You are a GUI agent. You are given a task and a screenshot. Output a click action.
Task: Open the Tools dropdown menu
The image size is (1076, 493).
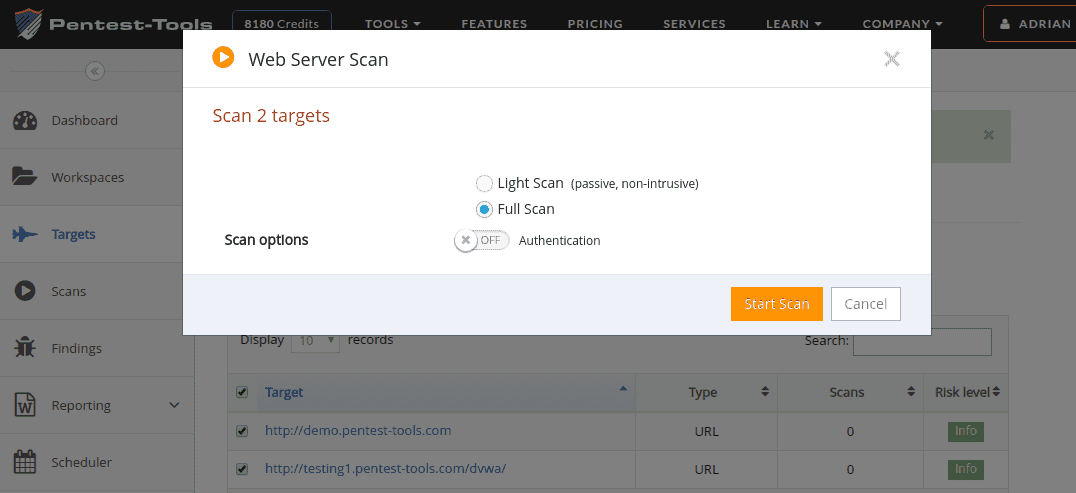pos(392,24)
